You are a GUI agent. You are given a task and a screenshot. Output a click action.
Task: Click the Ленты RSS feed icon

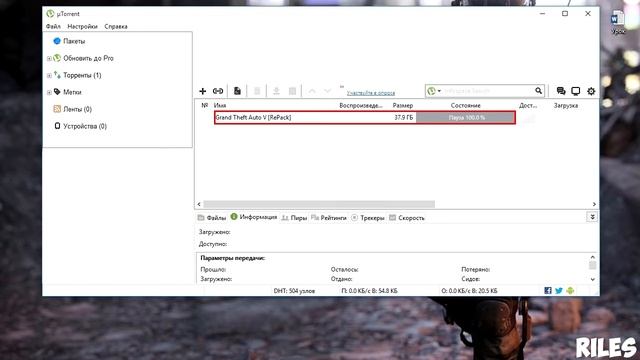click(57, 109)
